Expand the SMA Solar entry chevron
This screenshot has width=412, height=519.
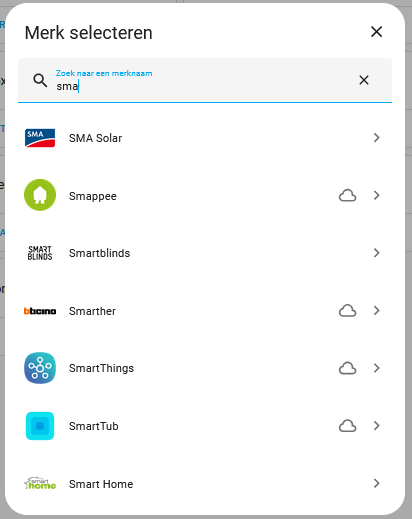click(377, 138)
